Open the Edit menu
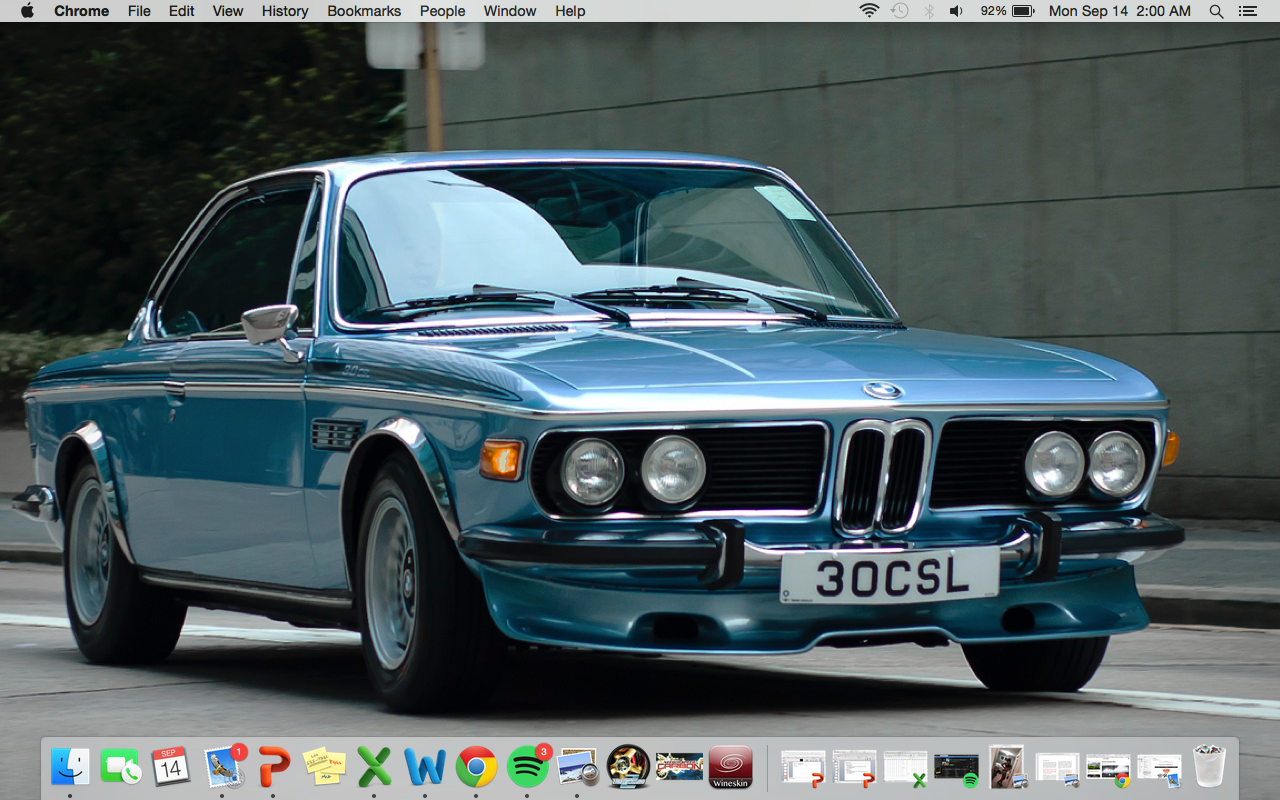The height and width of the screenshot is (800, 1280). coord(181,11)
